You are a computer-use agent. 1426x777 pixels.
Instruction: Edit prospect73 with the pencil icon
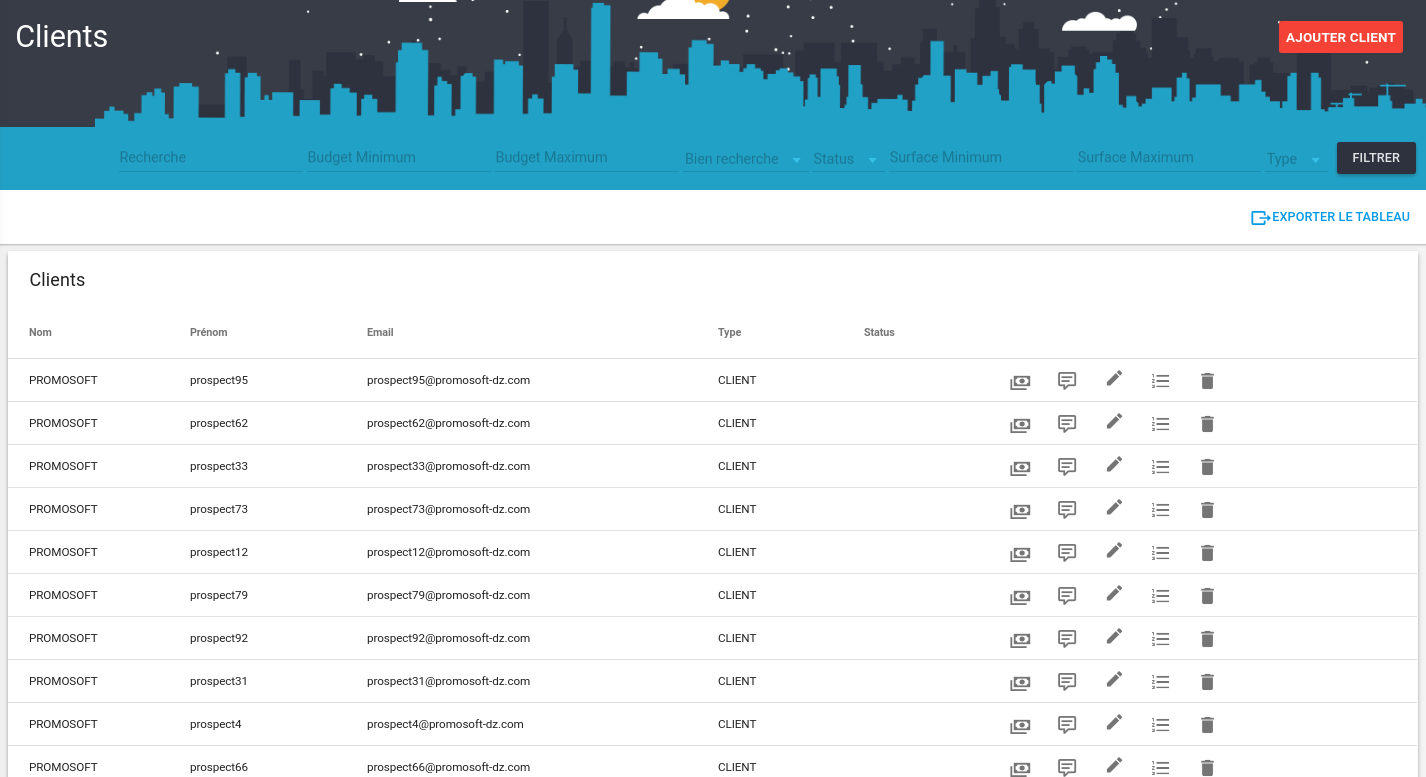tap(1114, 507)
